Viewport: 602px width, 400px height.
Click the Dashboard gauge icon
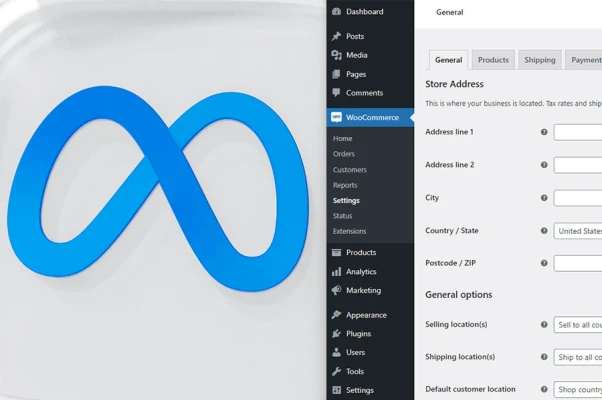(336, 12)
